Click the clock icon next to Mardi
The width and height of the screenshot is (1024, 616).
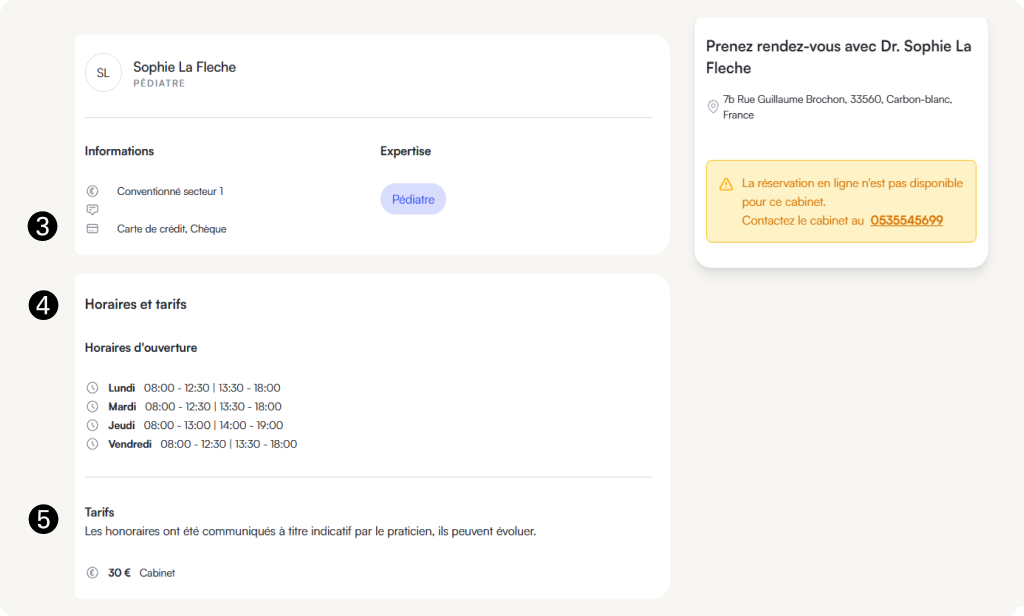(92, 407)
